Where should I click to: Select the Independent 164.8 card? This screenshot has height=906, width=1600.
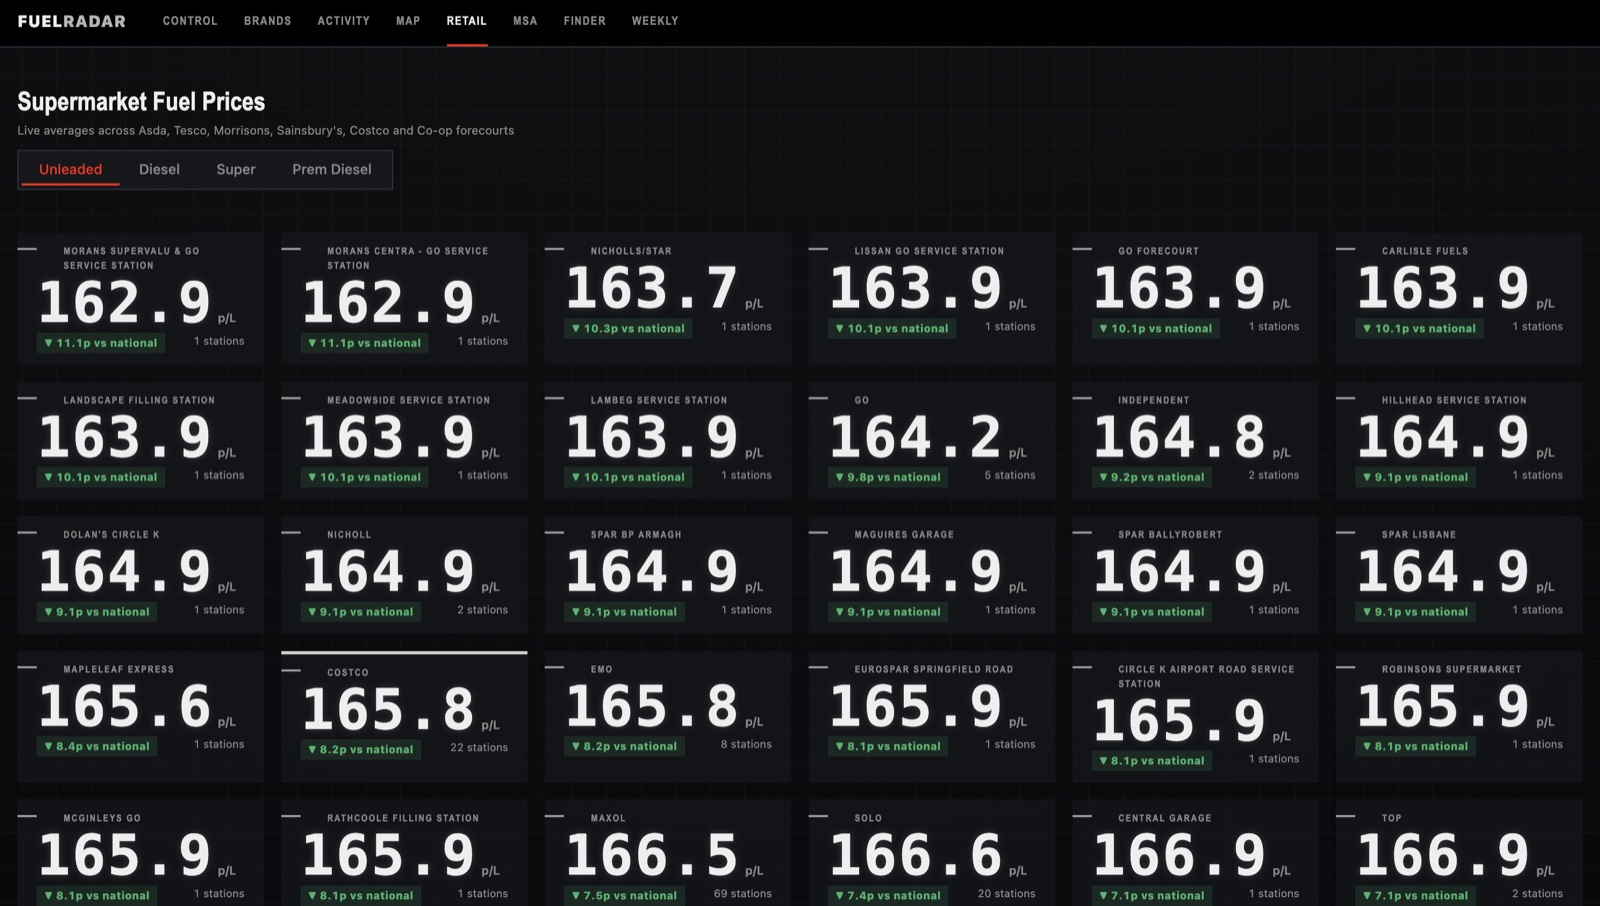click(x=1195, y=441)
